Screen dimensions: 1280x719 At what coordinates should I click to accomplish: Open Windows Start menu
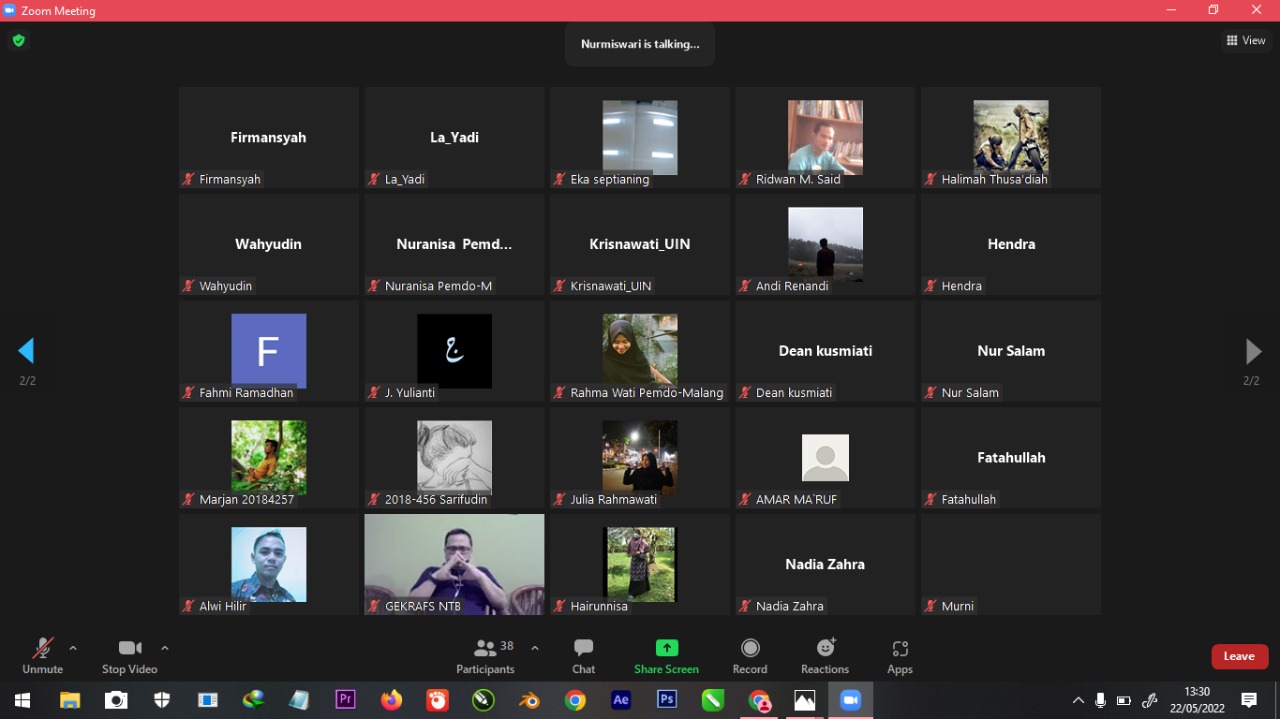(x=22, y=700)
